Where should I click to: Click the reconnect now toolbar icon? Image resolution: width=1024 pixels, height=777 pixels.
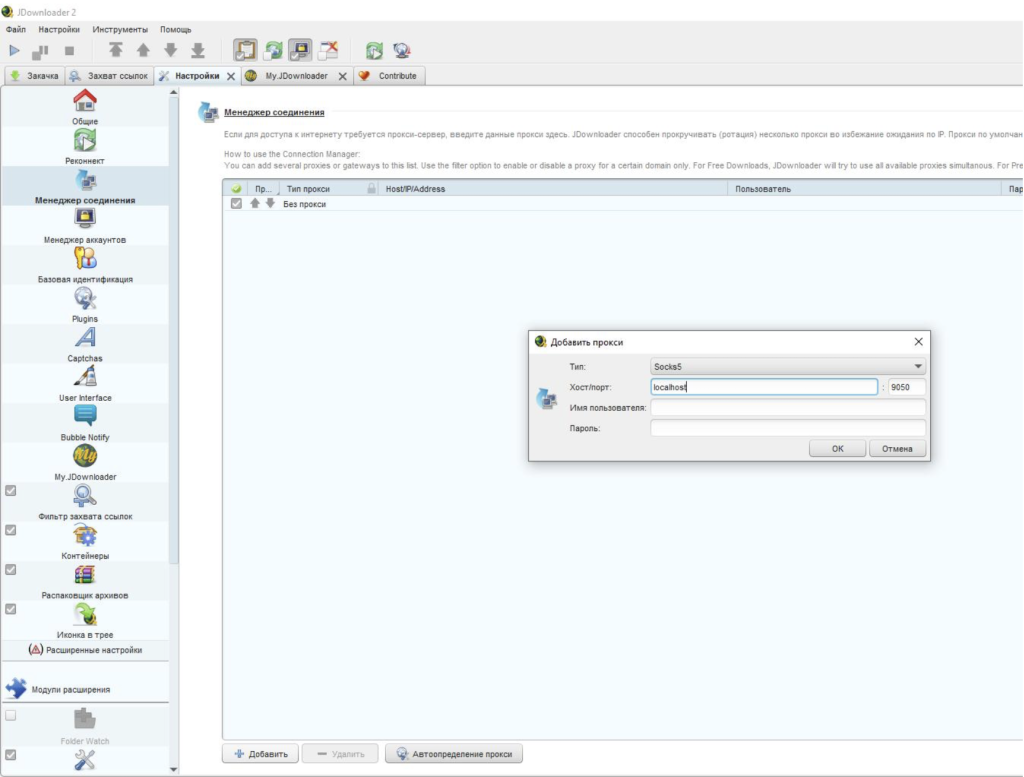point(374,50)
